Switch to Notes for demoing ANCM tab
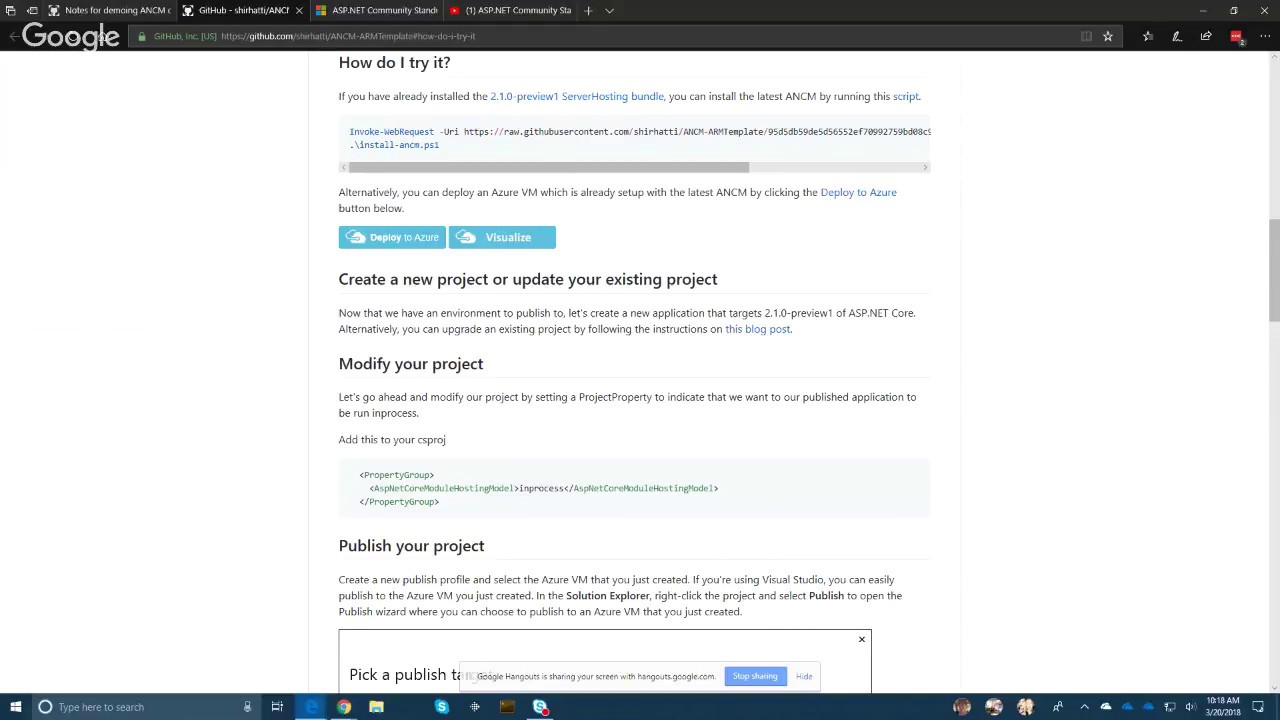Image resolution: width=1280 pixels, height=720 pixels. pos(108,10)
